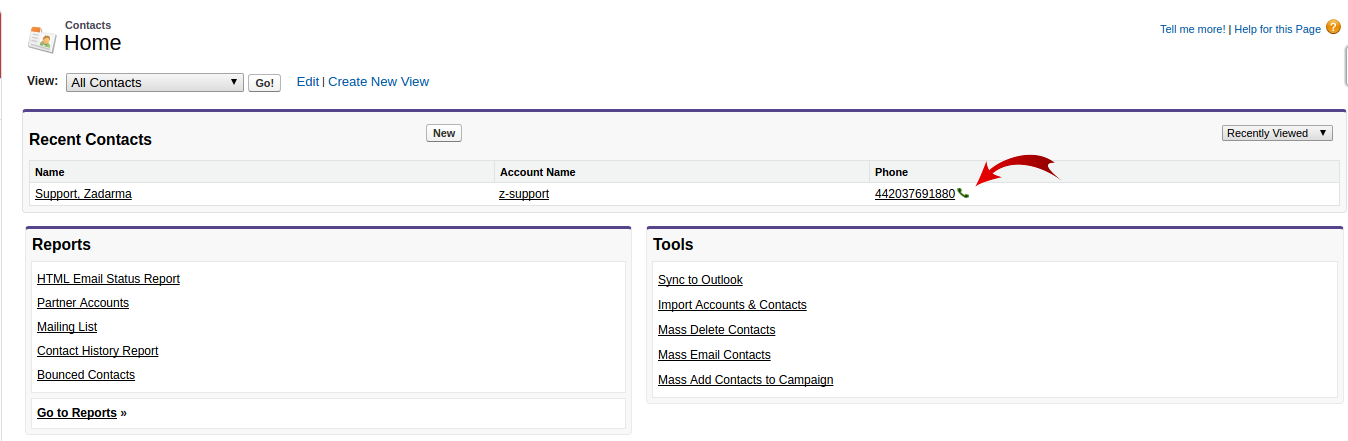The width and height of the screenshot is (1348, 441).
Task: Click the orange help question mark icon
Action: pos(1333,27)
